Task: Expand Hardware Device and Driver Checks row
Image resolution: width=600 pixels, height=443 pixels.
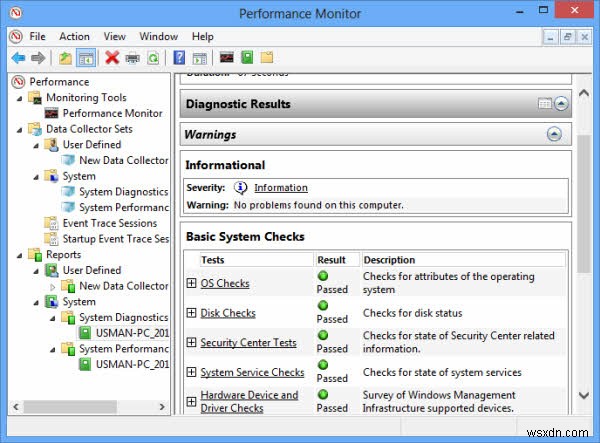Action: click(x=191, y=401)
